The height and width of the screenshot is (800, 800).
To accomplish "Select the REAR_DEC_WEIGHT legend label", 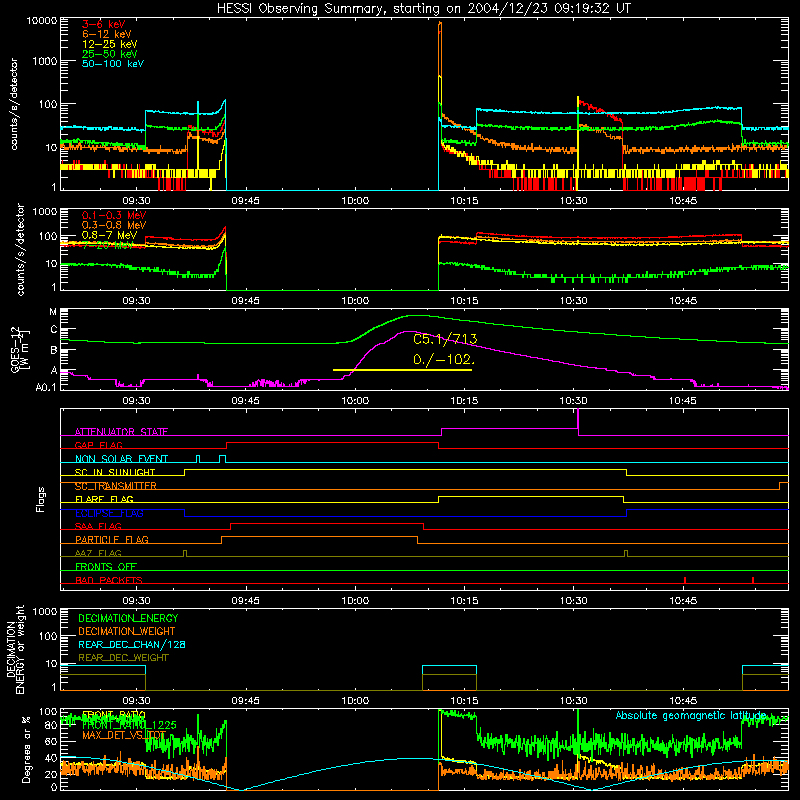I will pyautogui.click(x=123, y=658).
